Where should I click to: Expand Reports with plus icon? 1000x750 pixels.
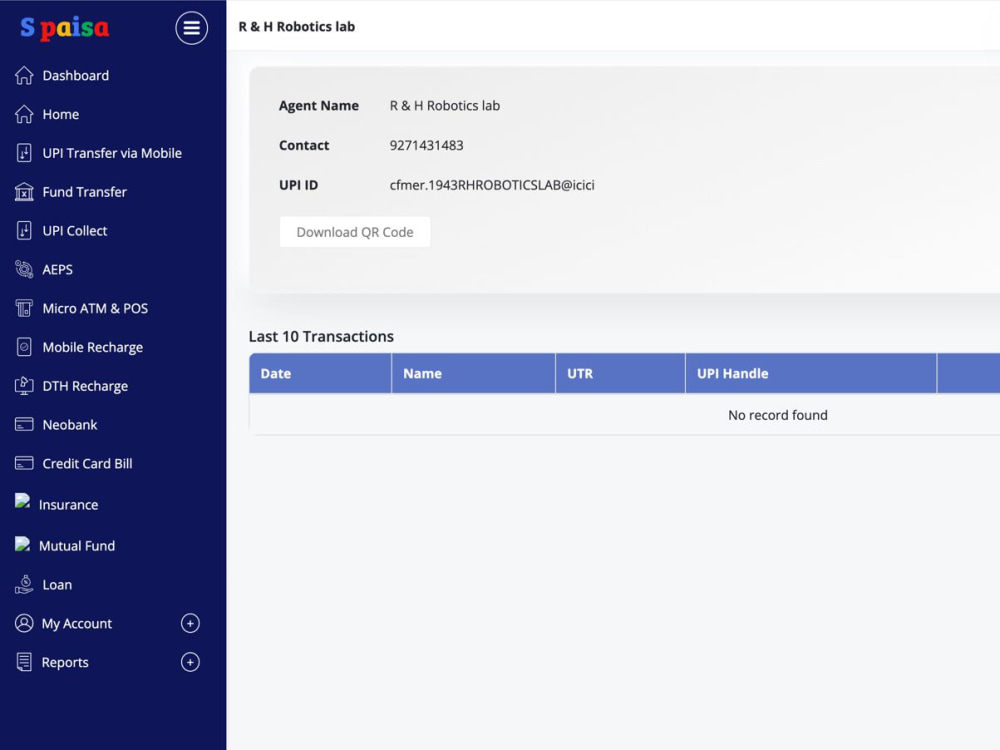pos(190,662)
